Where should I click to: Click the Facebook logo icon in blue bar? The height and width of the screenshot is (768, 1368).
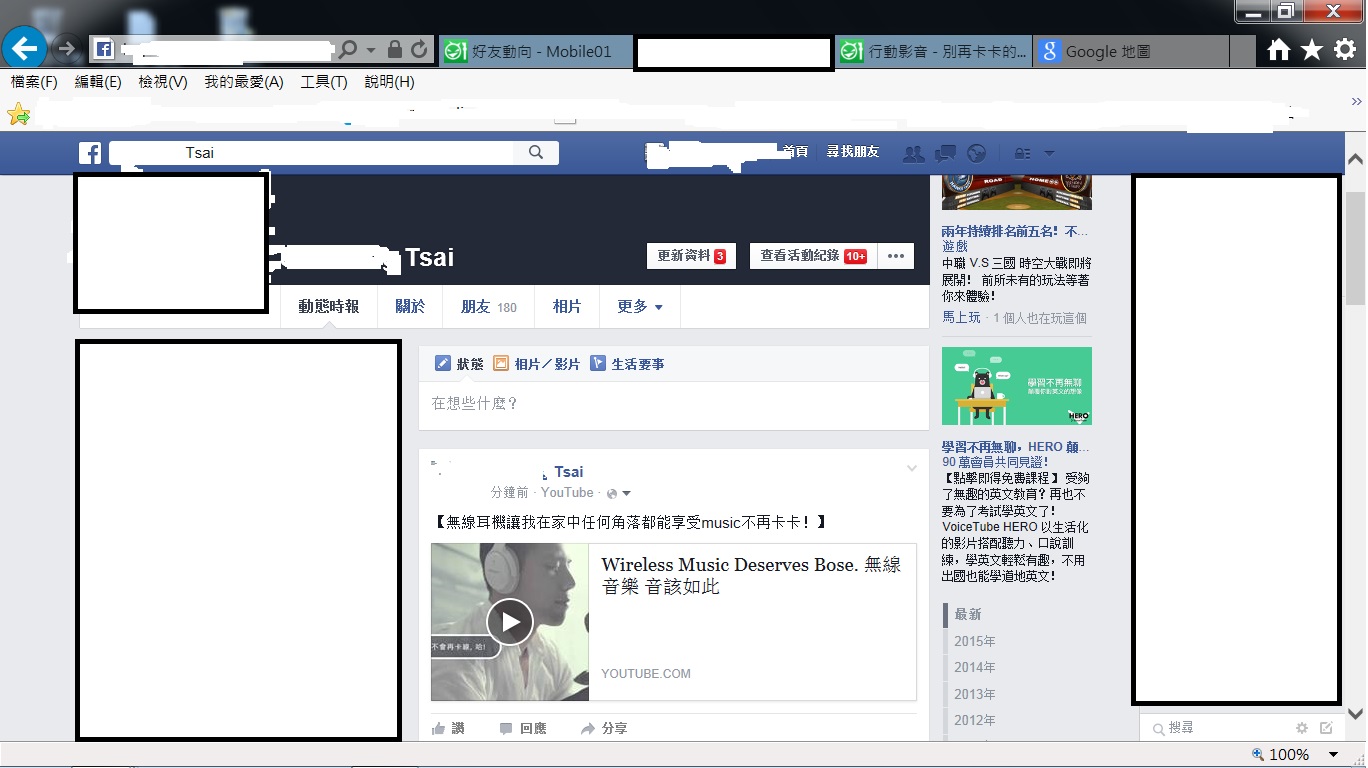(90, 153)
